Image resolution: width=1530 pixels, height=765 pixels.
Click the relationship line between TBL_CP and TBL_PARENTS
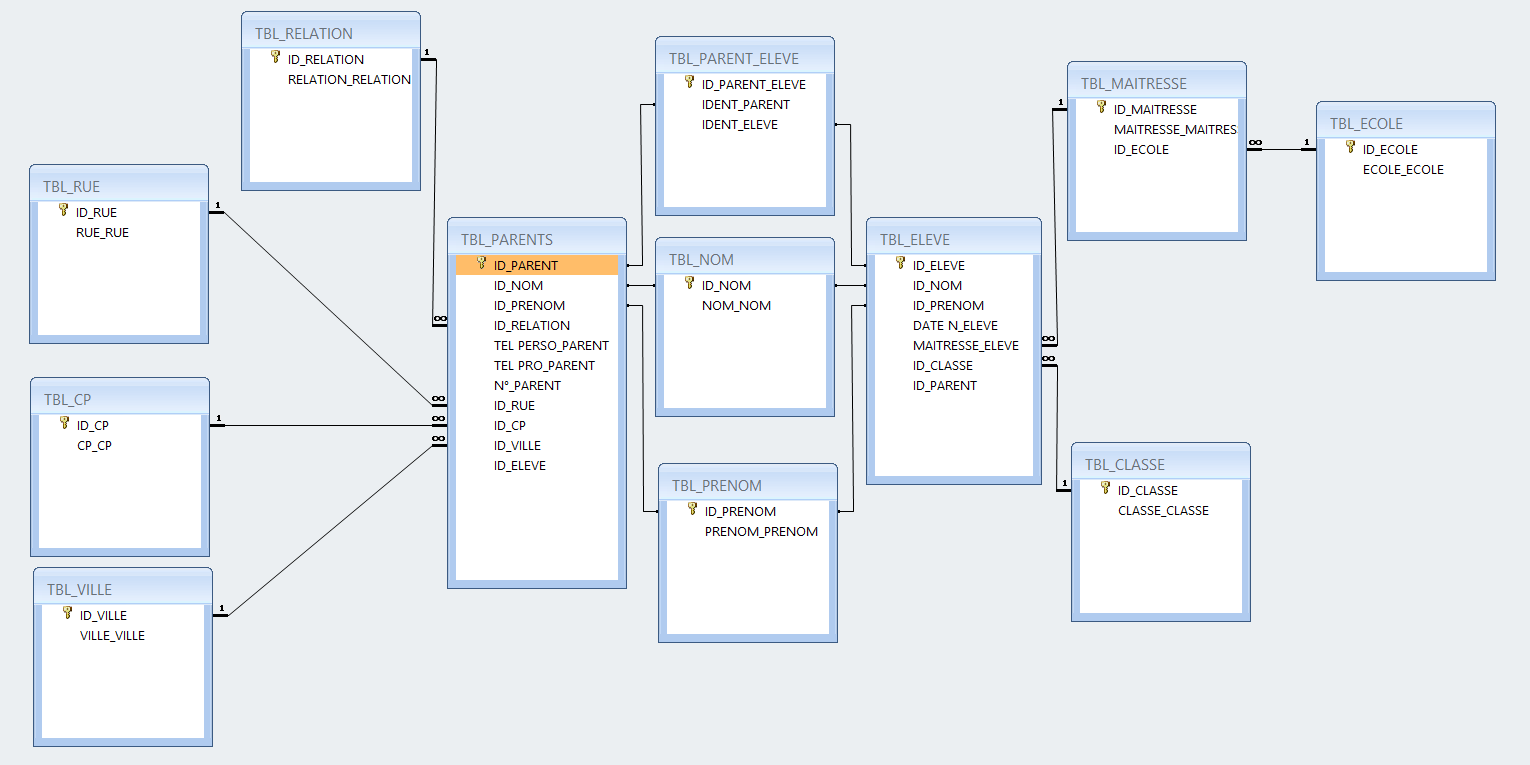click(328, 425)
